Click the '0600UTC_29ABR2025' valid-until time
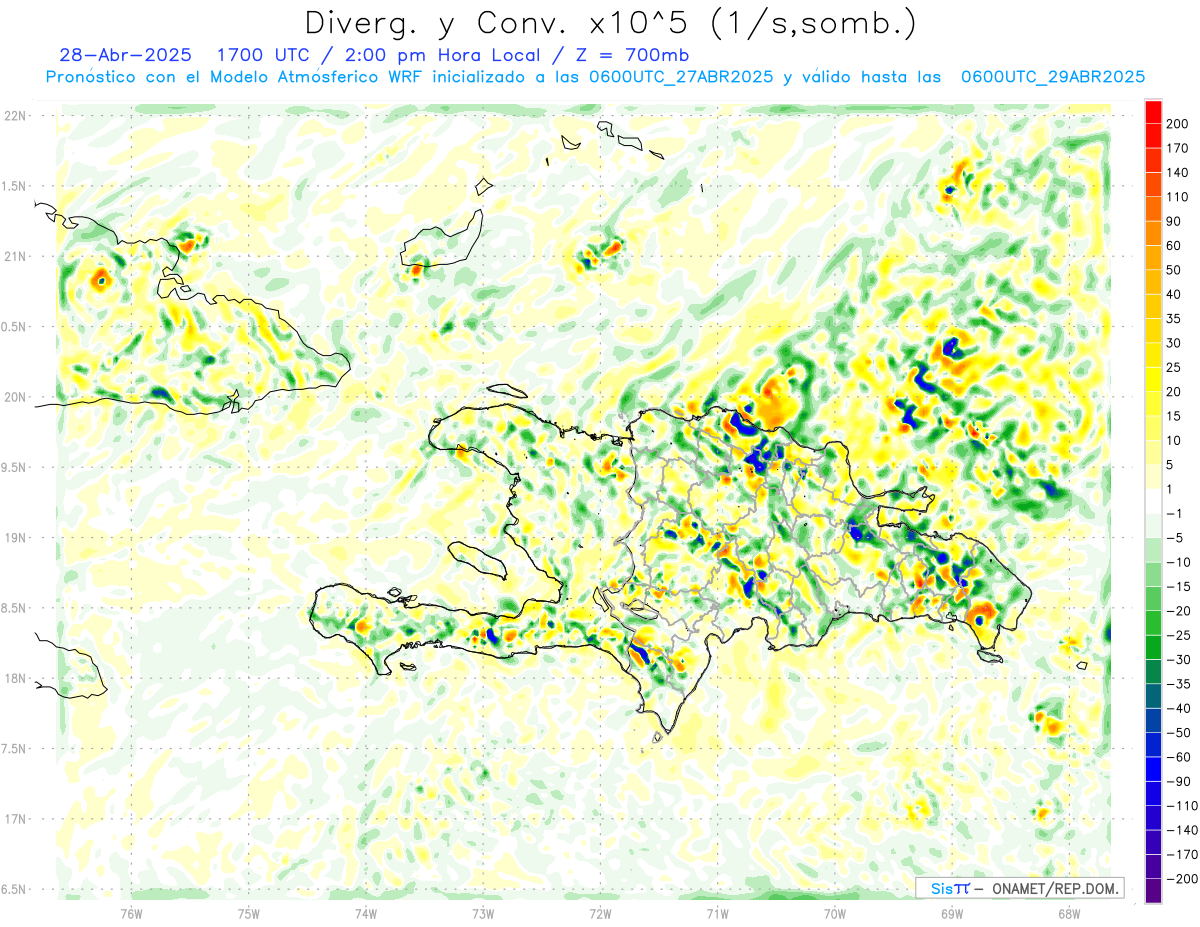Screen dimensions: 1200x927 point(1052,77)
